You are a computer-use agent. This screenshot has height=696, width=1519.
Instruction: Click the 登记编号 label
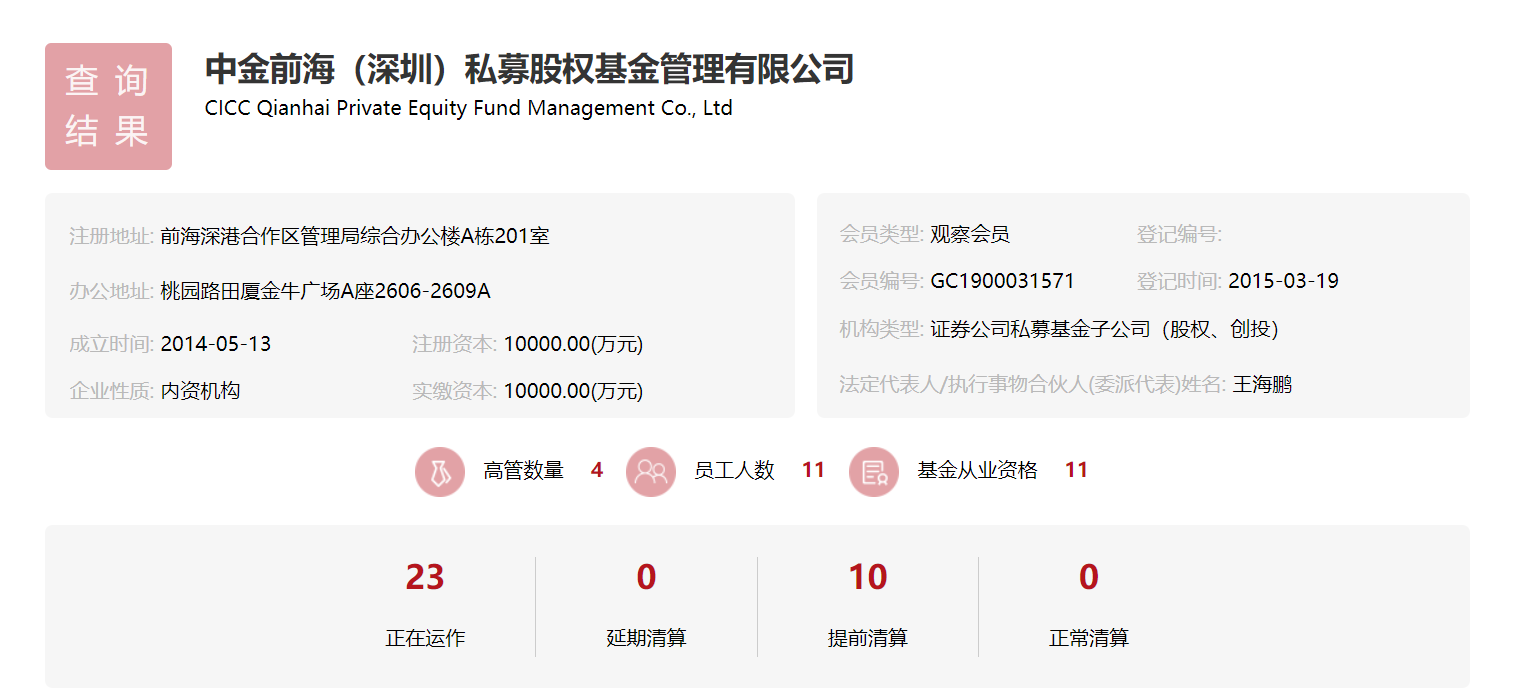click(x=1179, y=235)
